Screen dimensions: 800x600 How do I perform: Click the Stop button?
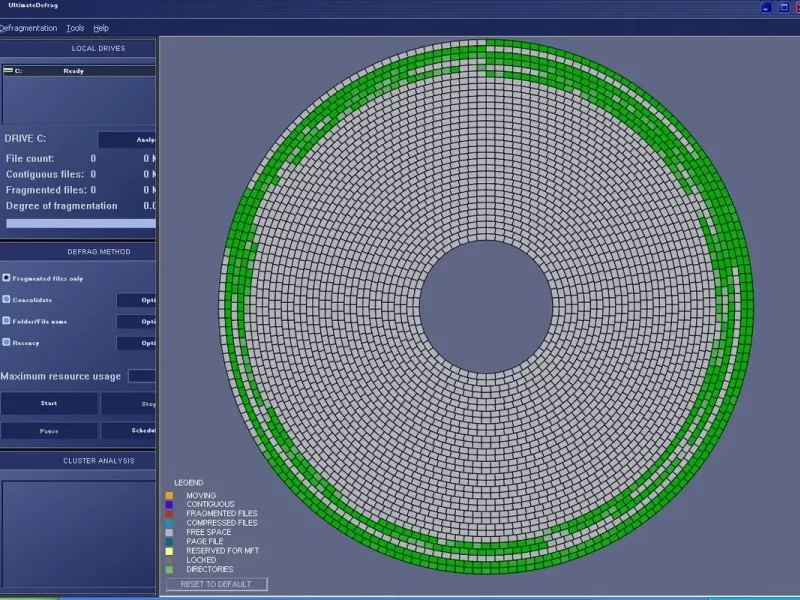click(129, 404)
